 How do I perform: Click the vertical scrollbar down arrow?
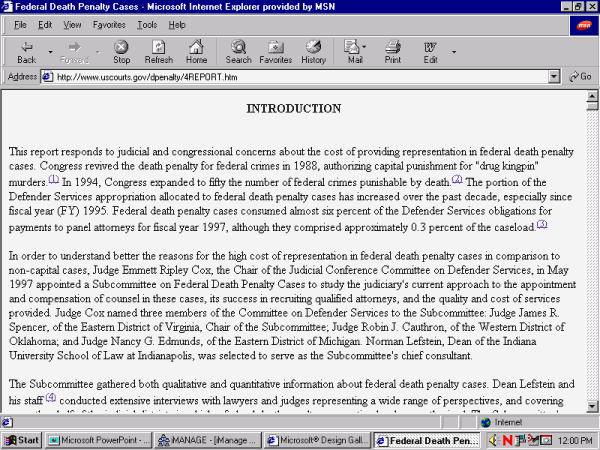[593, 408]
